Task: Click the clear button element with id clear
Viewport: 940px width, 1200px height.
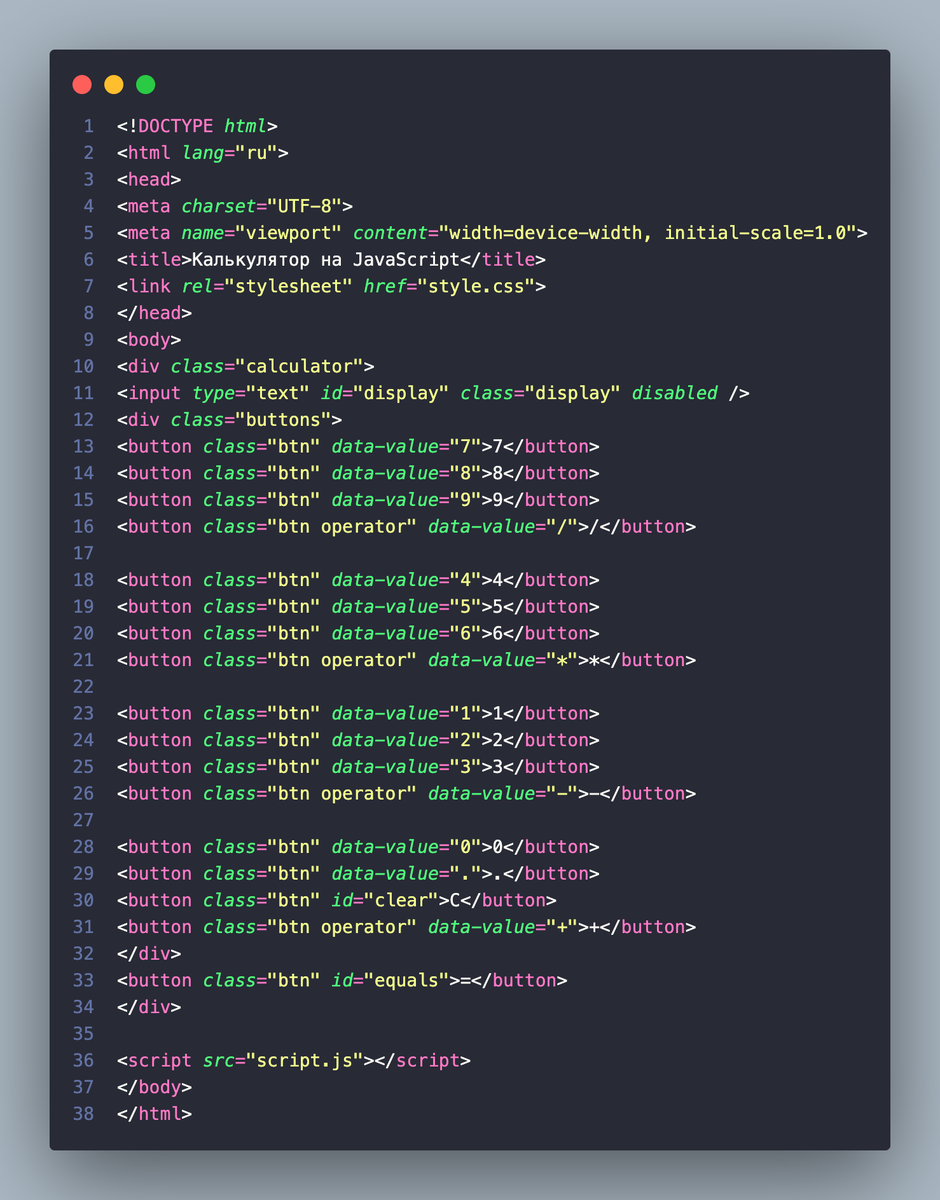Action: [x=340, y=900]
